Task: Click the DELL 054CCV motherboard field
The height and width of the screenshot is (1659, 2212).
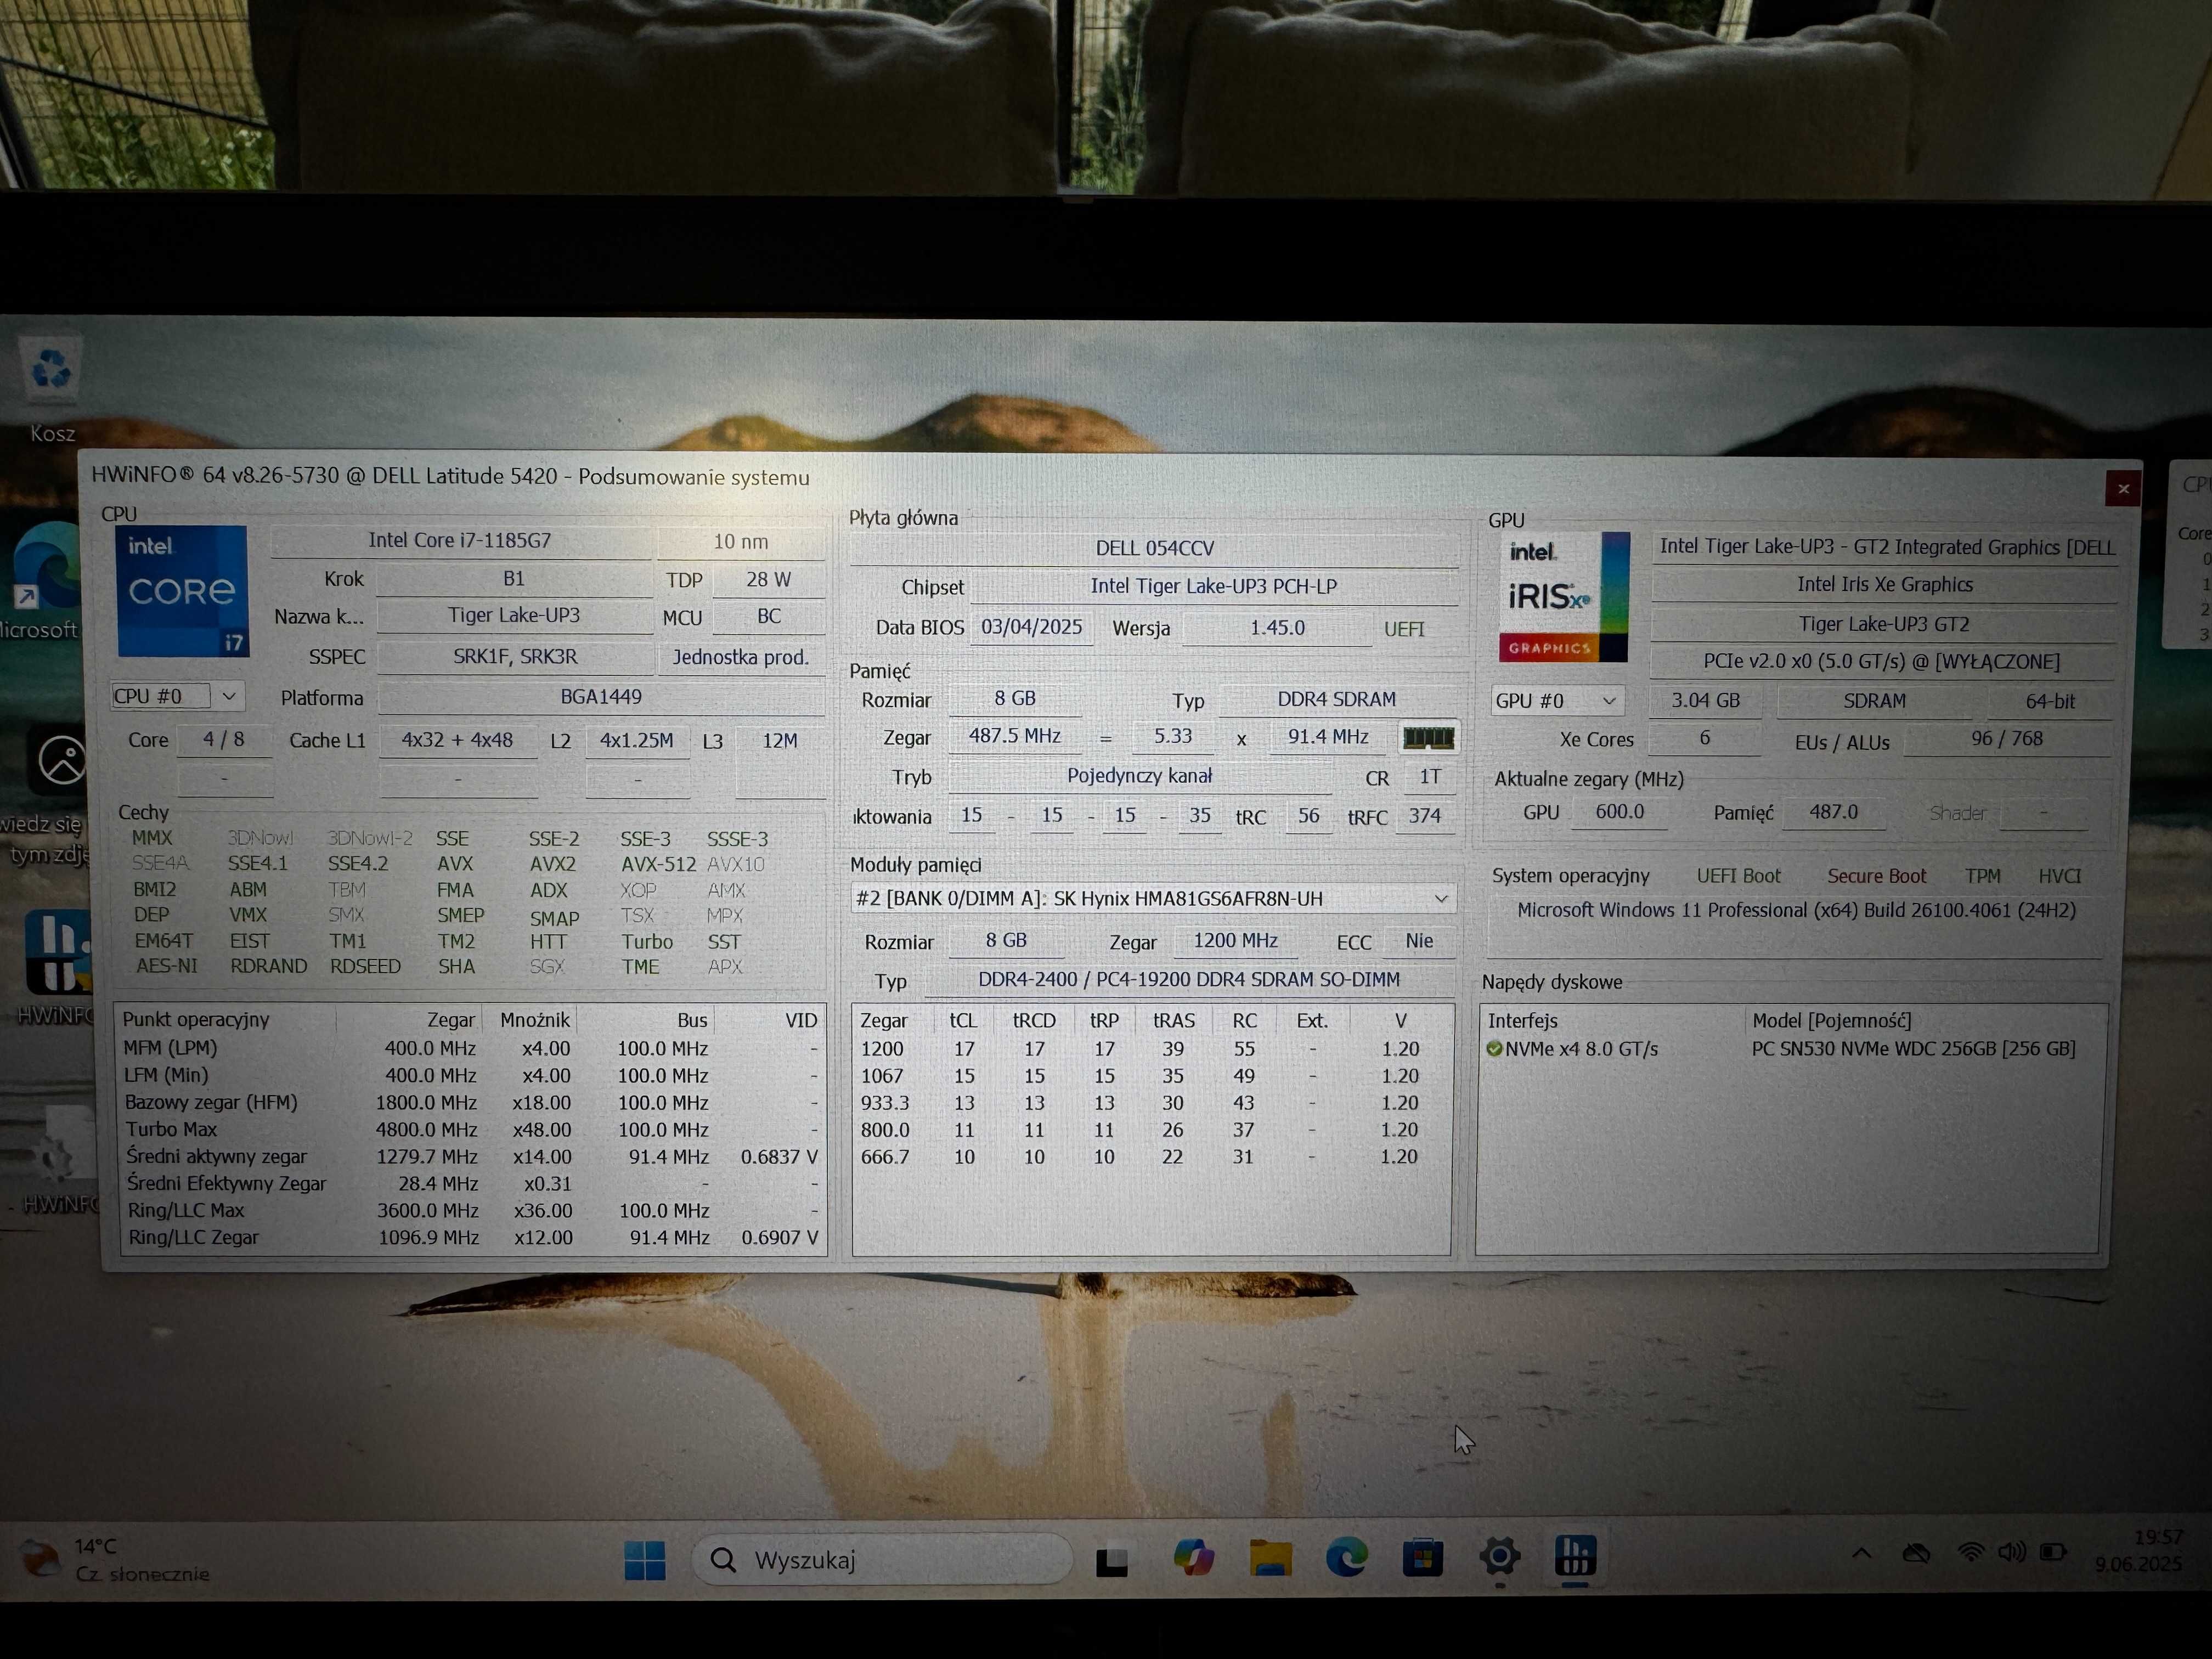Action: pyautogui.click(x=1154, y=549)
